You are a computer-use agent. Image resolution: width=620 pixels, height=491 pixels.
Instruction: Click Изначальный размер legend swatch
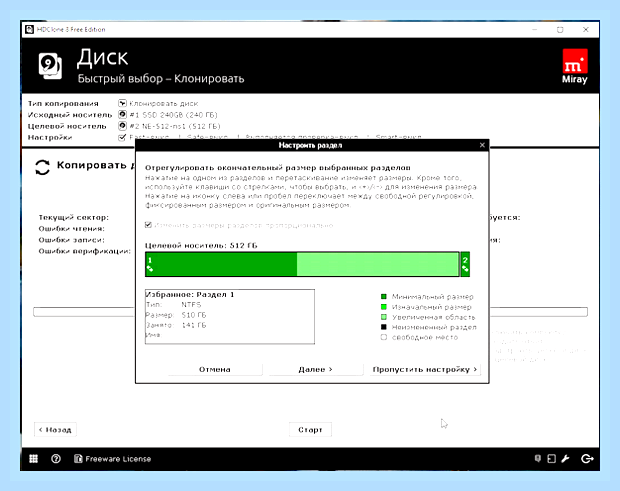tap(384, 307)
